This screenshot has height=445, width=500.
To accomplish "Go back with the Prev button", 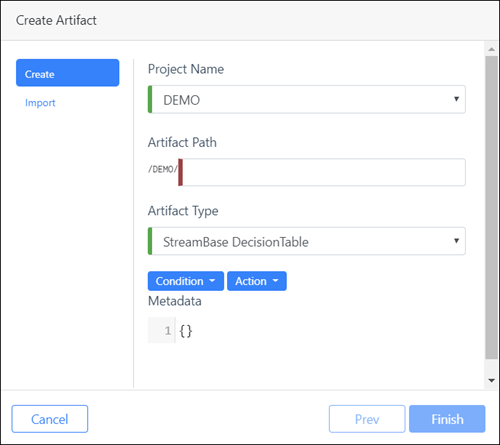I will tap(367, 419).
